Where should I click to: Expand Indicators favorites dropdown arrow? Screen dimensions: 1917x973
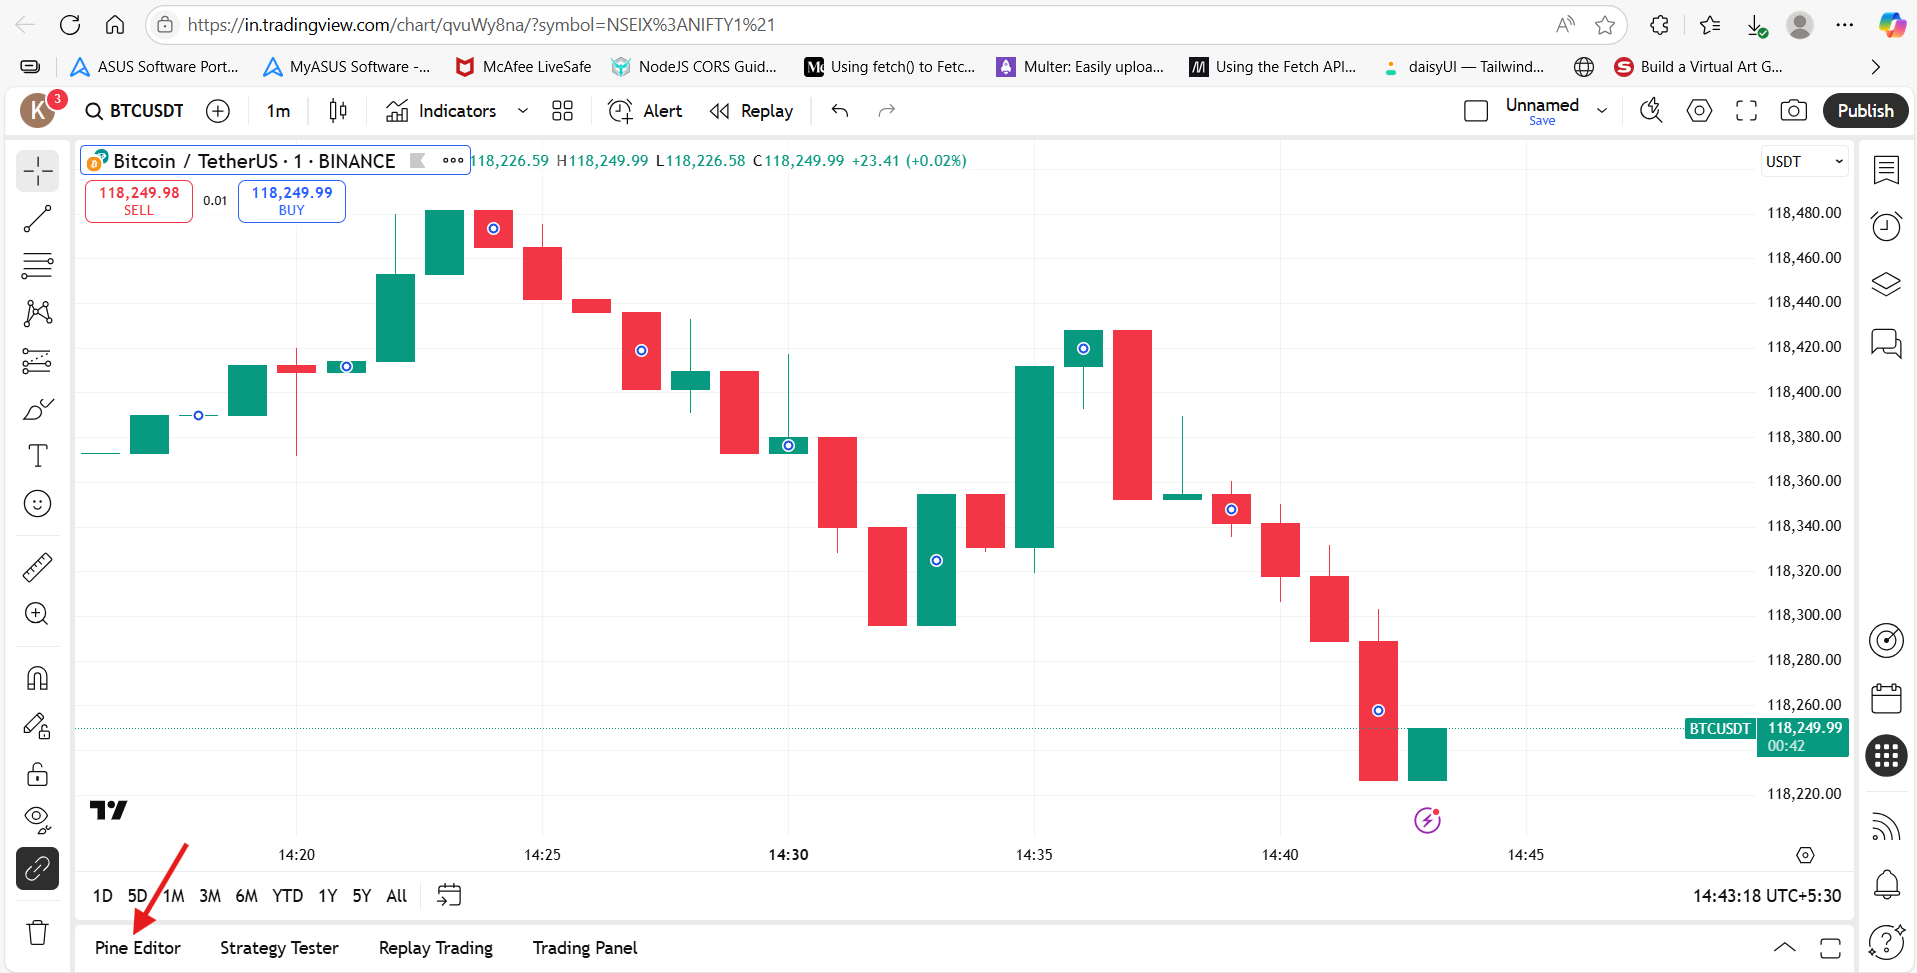point(522,111)
